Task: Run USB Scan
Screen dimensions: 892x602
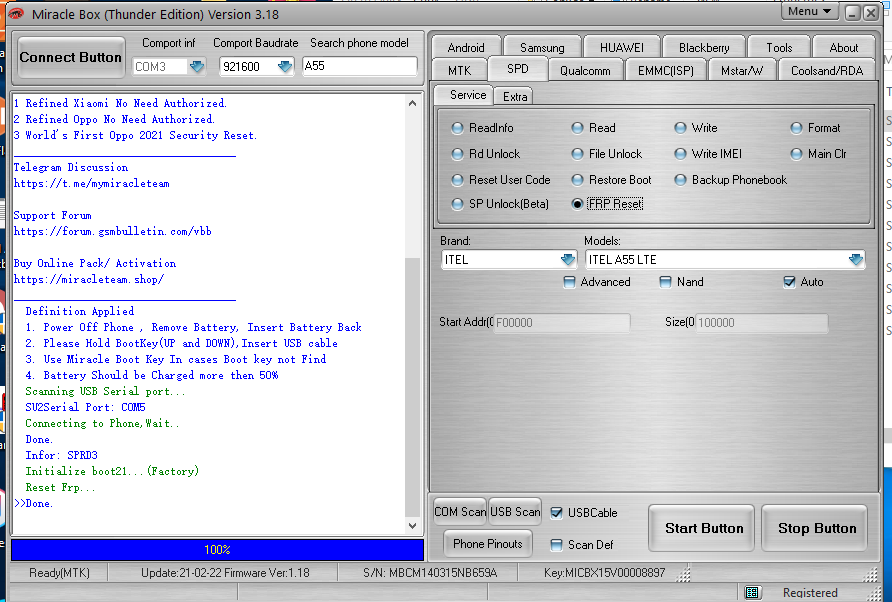Action: pos(515,512)
